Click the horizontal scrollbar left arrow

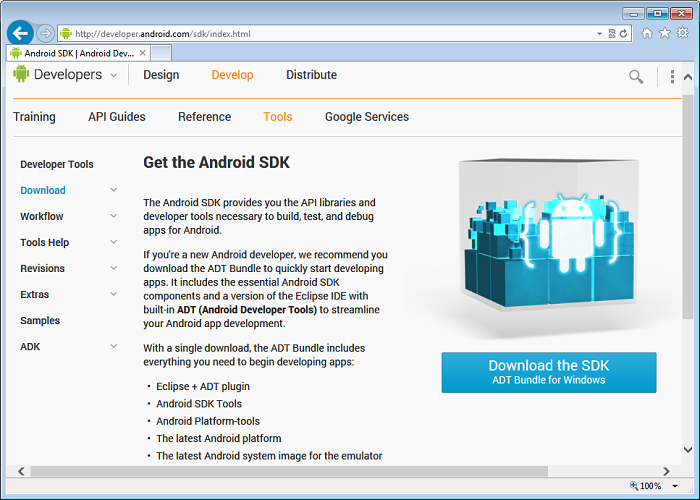point(21,471)
